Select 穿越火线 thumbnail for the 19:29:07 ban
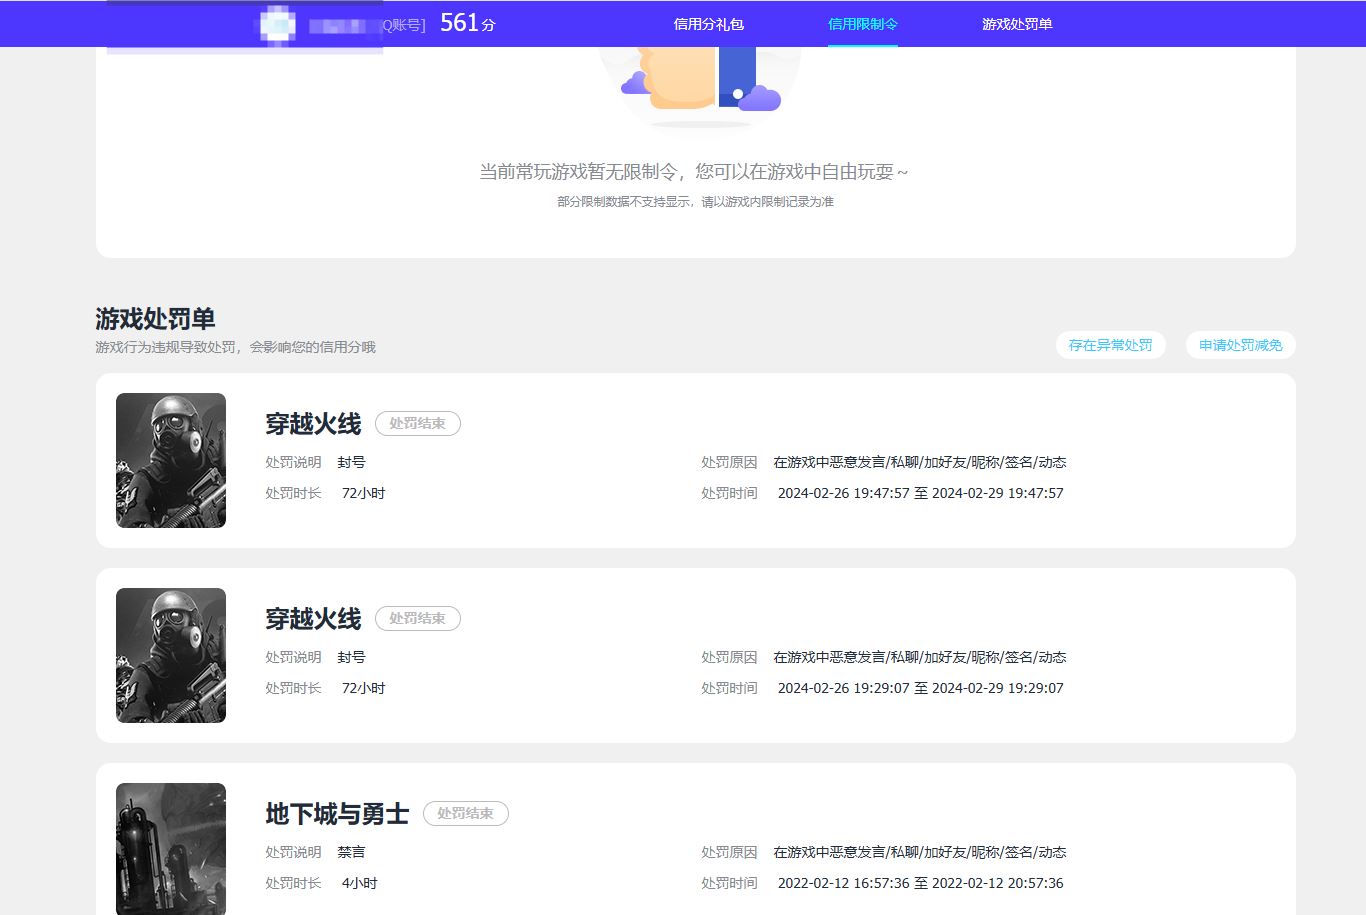 click(171, 655)
